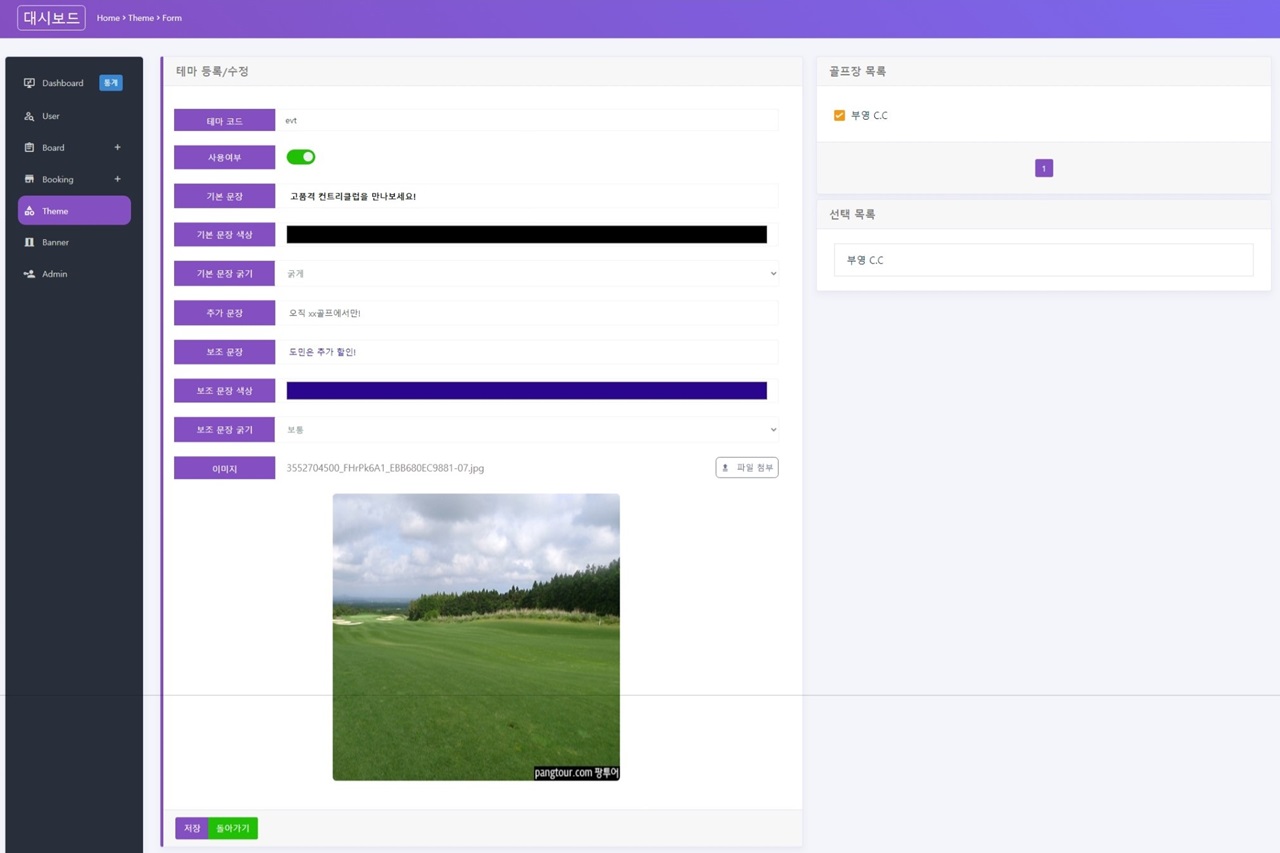
Task: Click the Board clipboard icon in sidebar
Action: 29,148
